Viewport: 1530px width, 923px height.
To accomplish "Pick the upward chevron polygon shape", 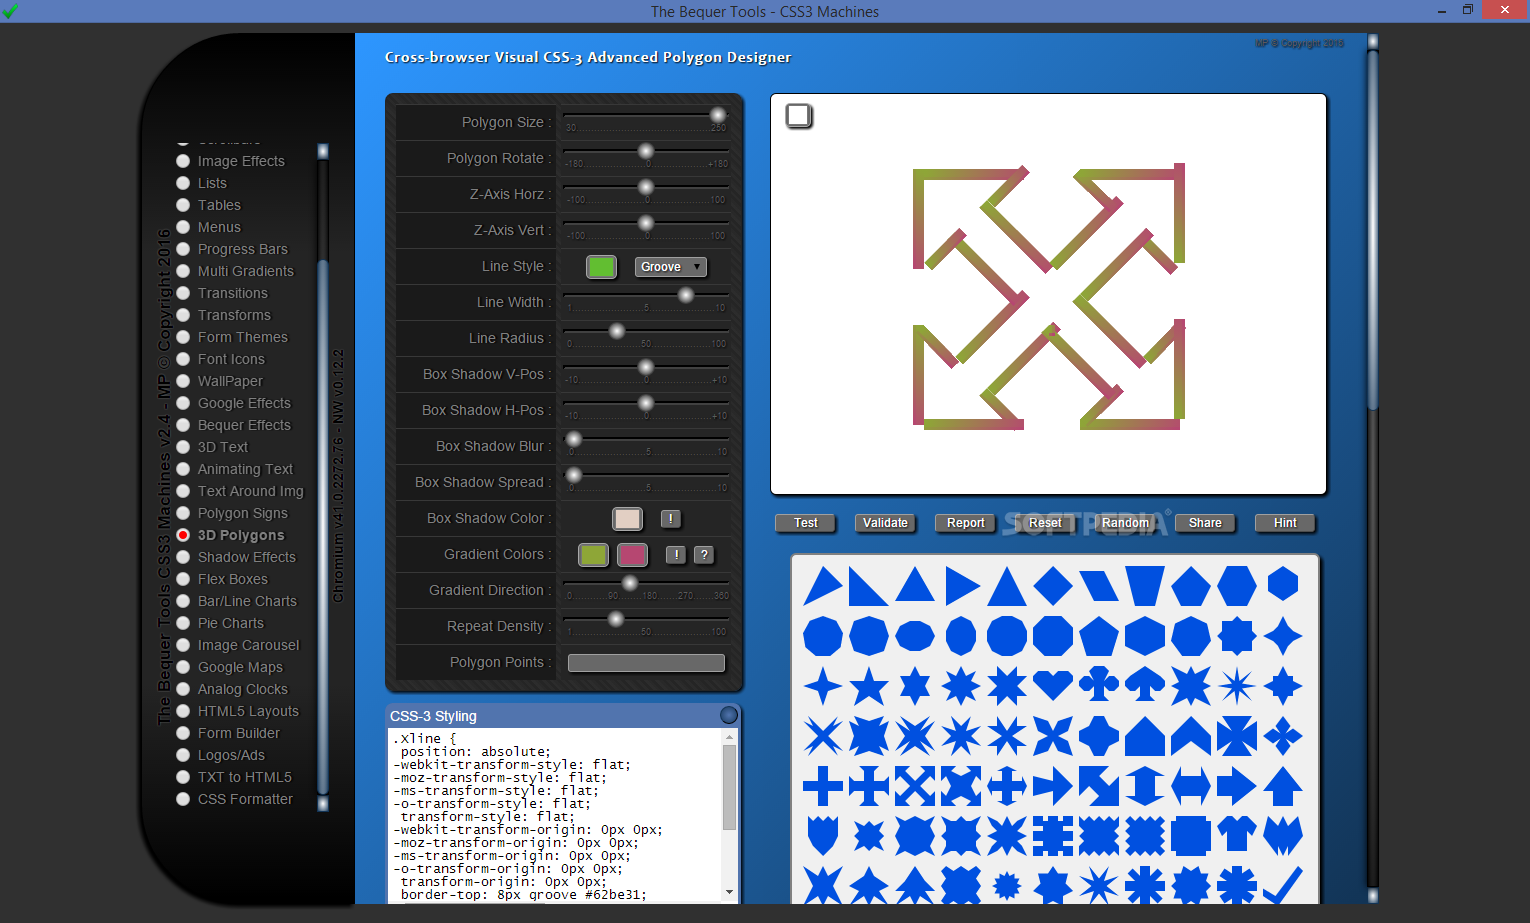I will (x=1190, y=735).
